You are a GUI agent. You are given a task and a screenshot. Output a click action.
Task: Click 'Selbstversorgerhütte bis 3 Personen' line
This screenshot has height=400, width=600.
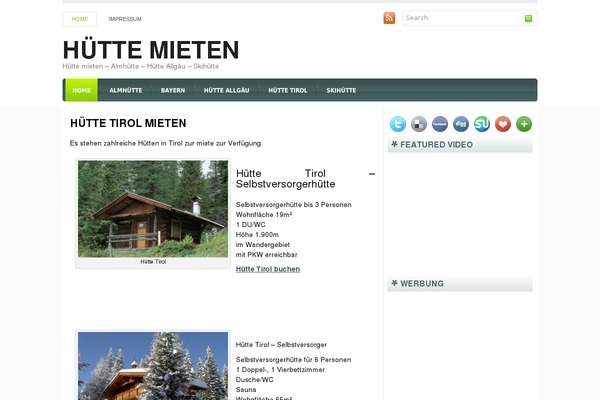[x=293, y=205]
